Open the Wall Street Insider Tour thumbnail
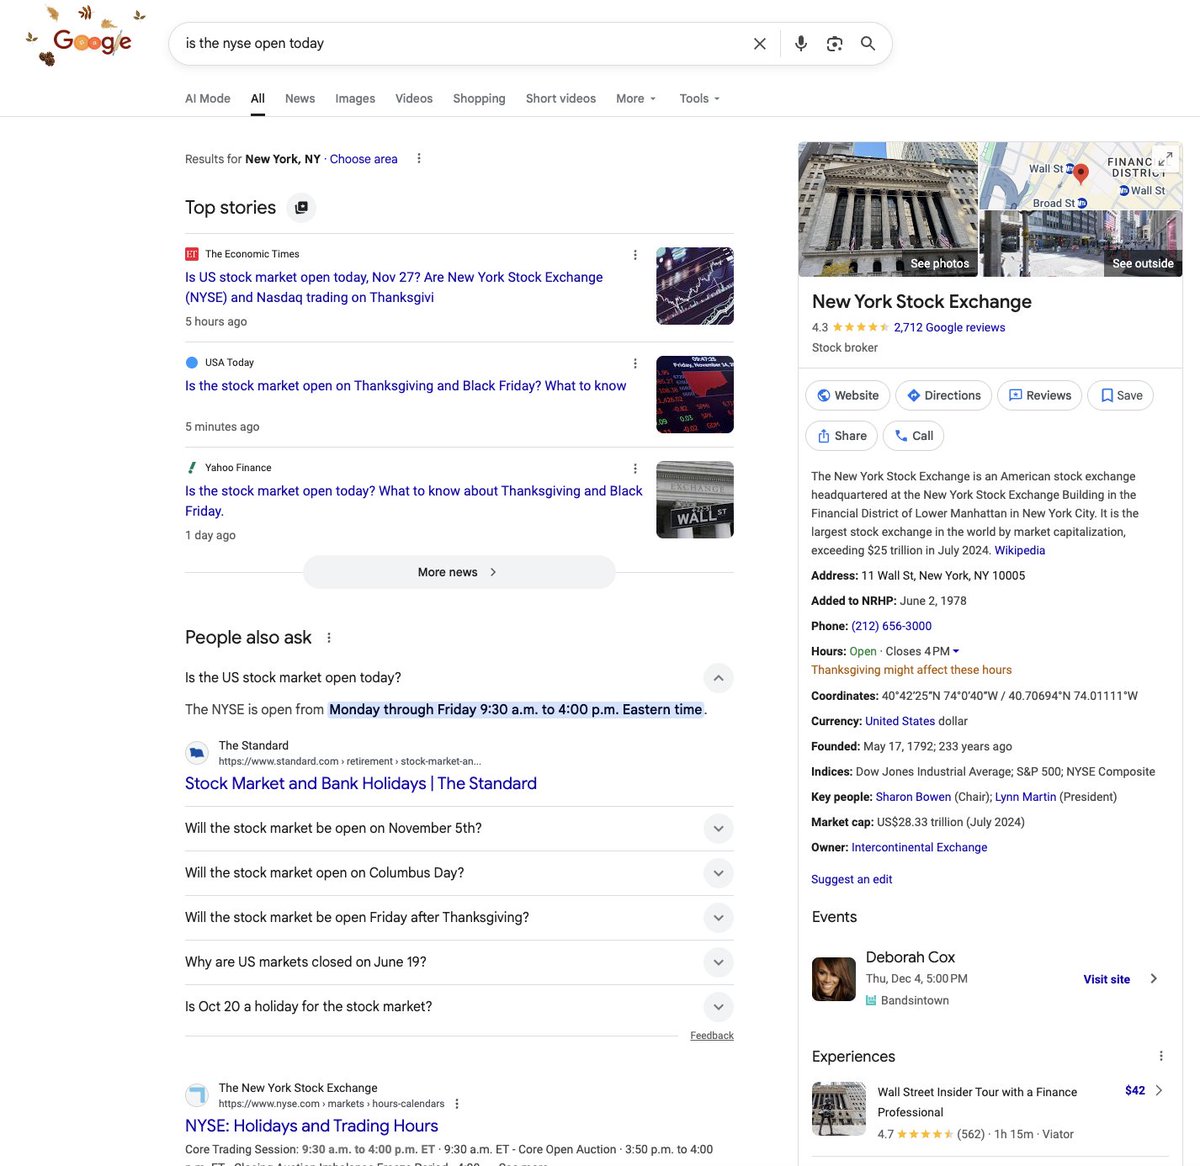 tap(839, 1108)
